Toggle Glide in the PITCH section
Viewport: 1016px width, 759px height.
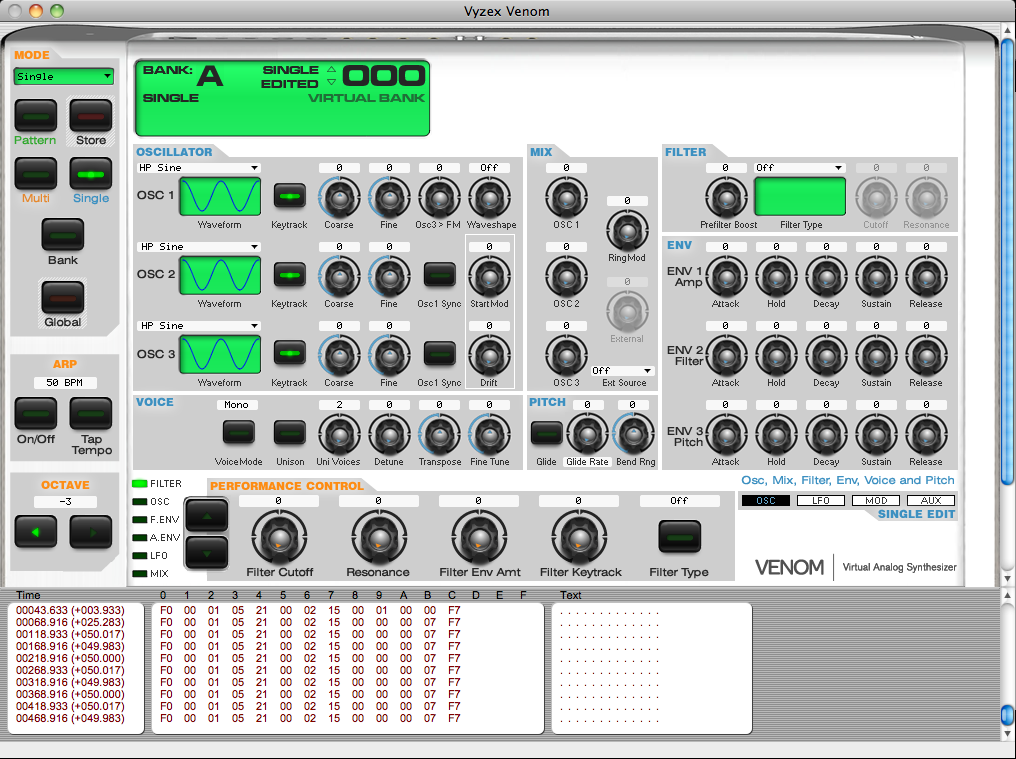(545, 430)
